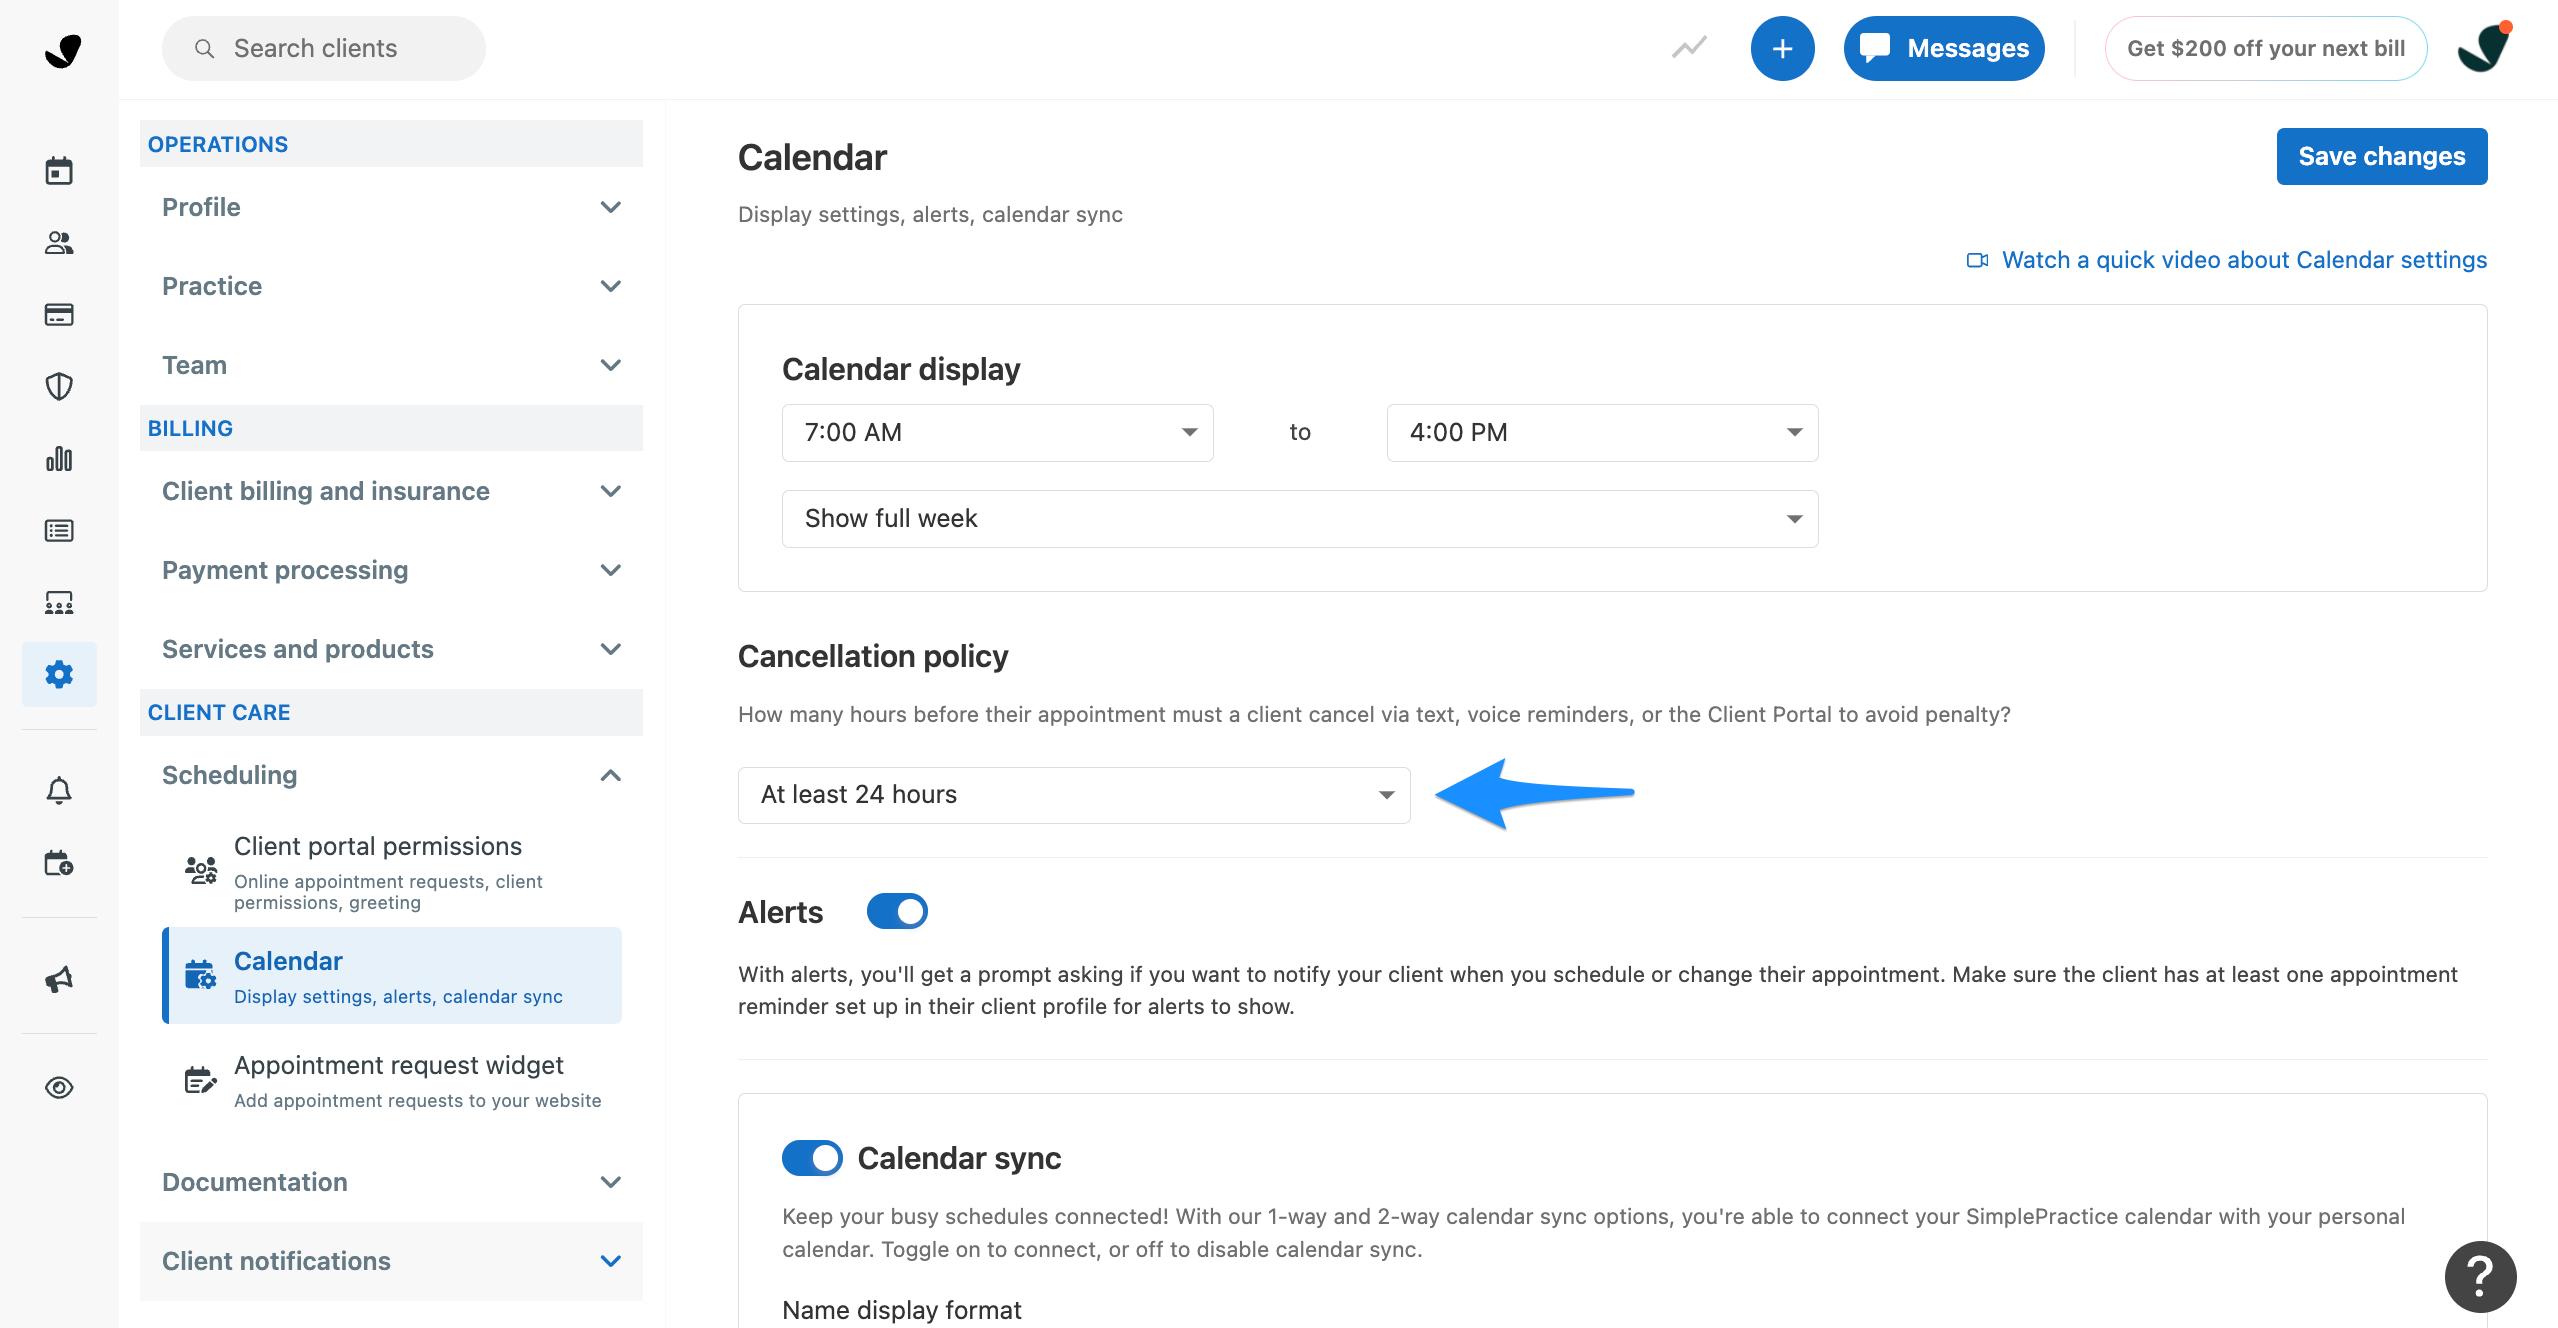
Task: Open the clients icon in the left sidebar
Action: tap(59, 243)
